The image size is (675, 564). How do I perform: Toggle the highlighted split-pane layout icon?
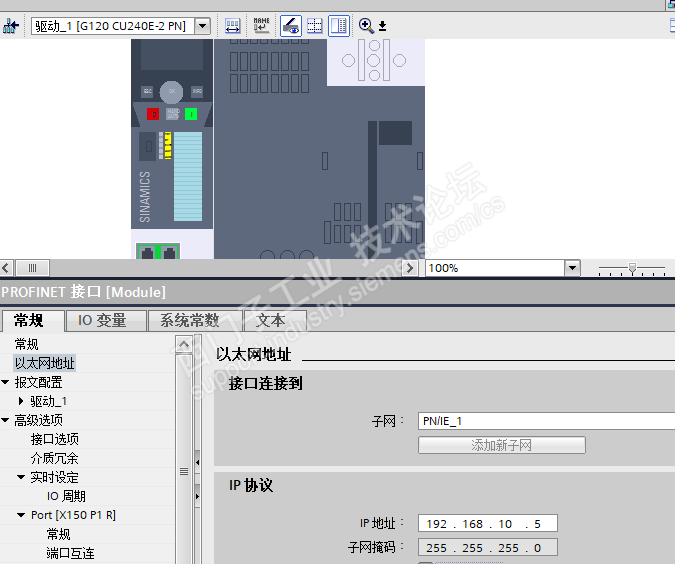pos(339,26)
